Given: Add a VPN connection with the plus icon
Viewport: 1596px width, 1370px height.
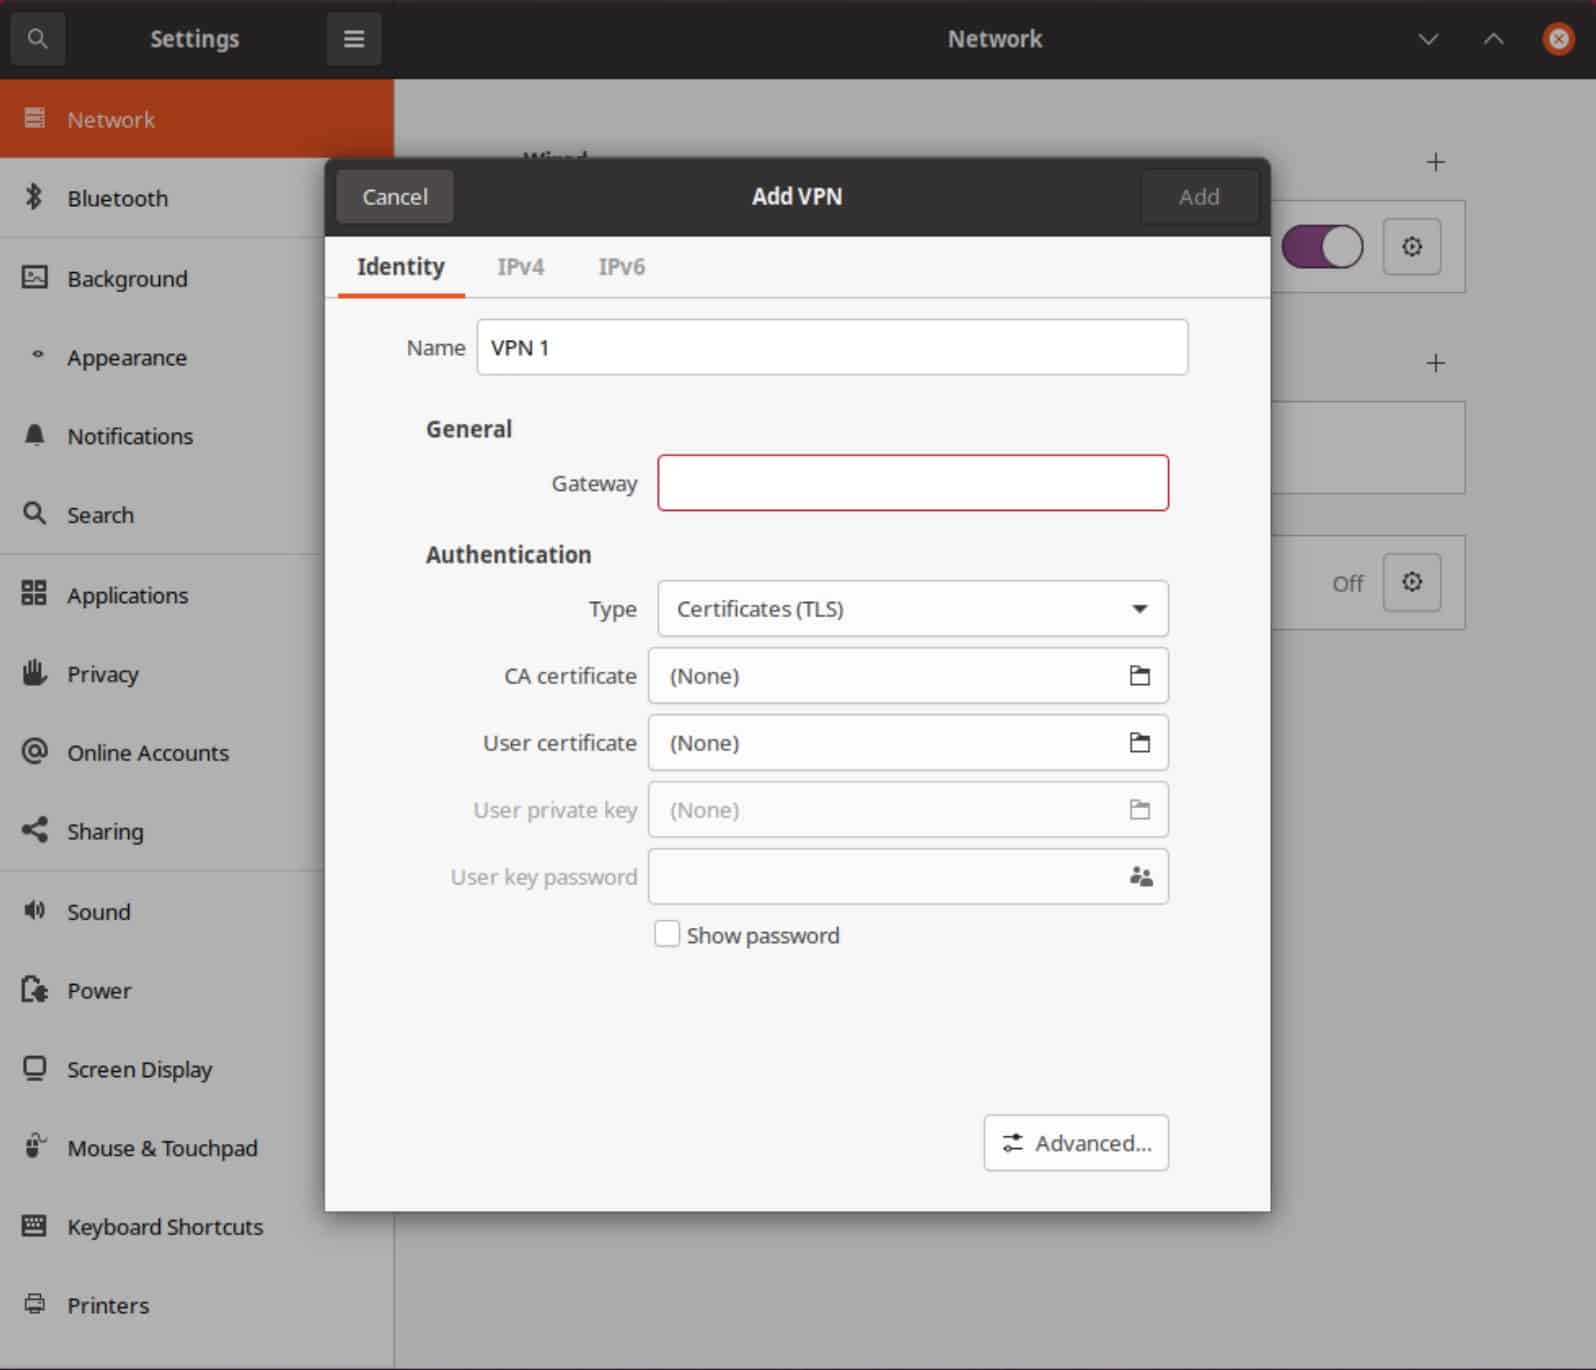Looking at the screenshot, I should (1435, 363).
